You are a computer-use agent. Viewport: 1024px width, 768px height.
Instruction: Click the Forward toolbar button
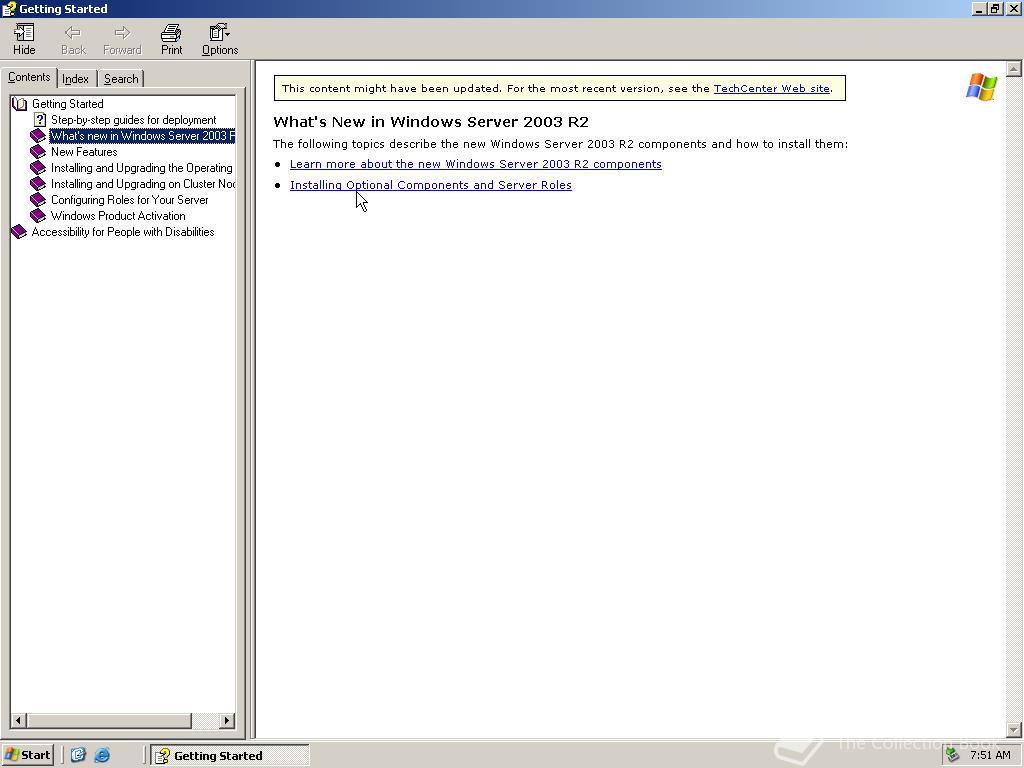tap(122, 39)
